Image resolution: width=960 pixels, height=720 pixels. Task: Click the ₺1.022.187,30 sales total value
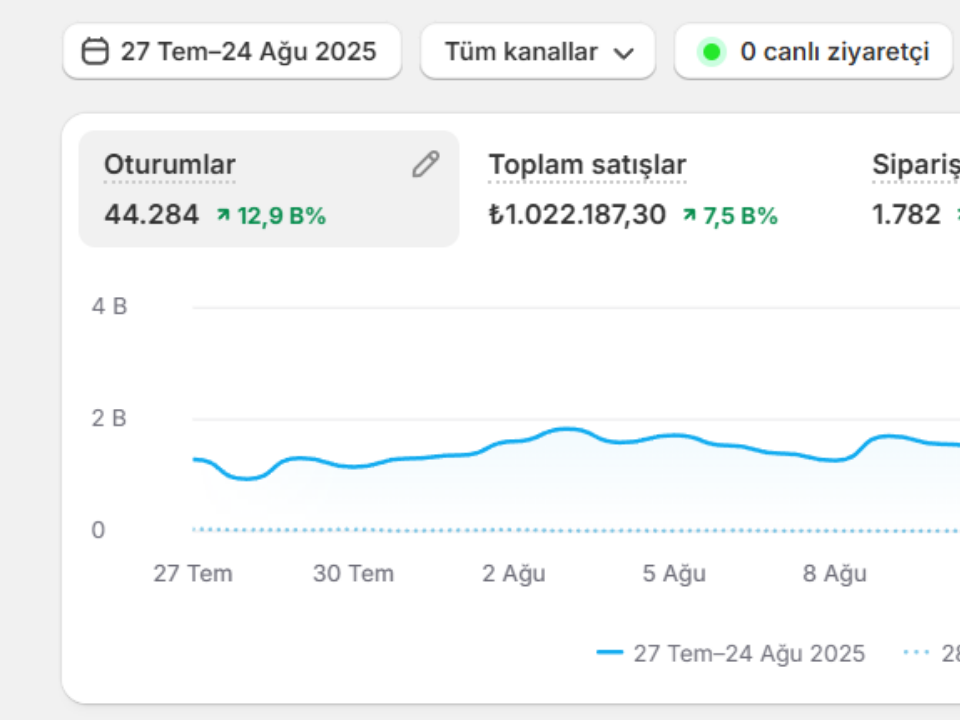577,215
